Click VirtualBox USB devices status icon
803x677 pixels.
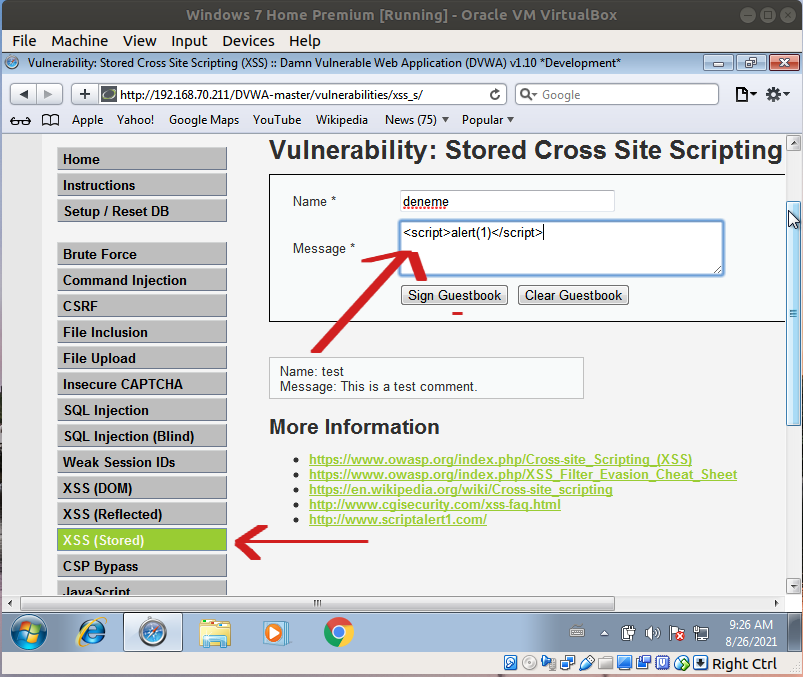point(587,663)
